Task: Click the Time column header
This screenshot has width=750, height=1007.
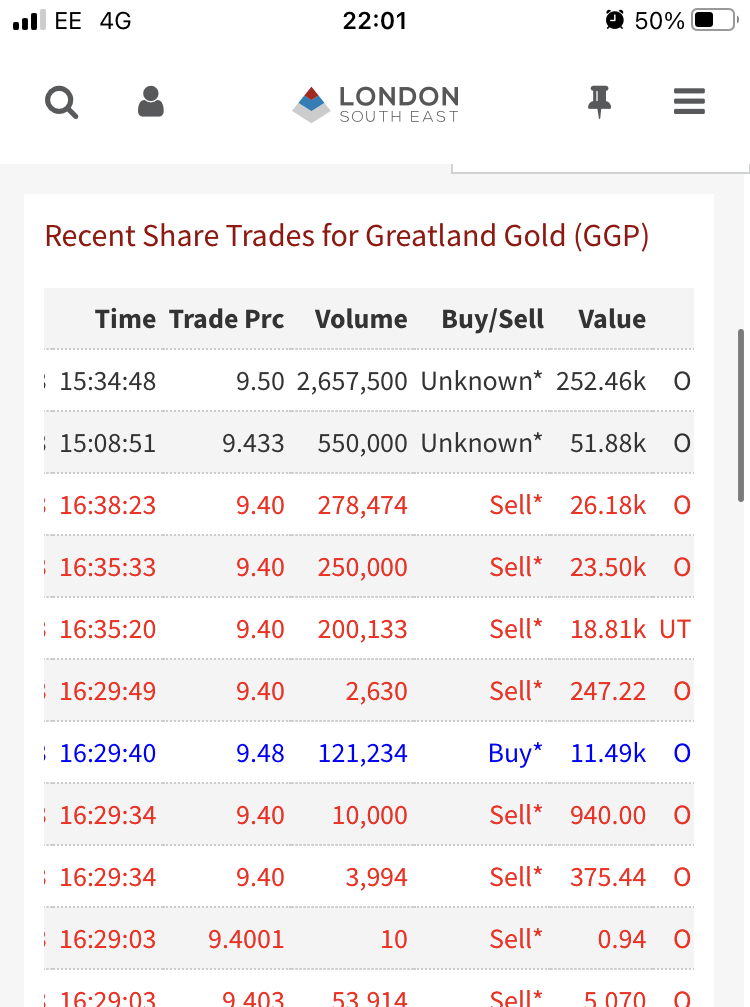Action: tap(125, 319)
